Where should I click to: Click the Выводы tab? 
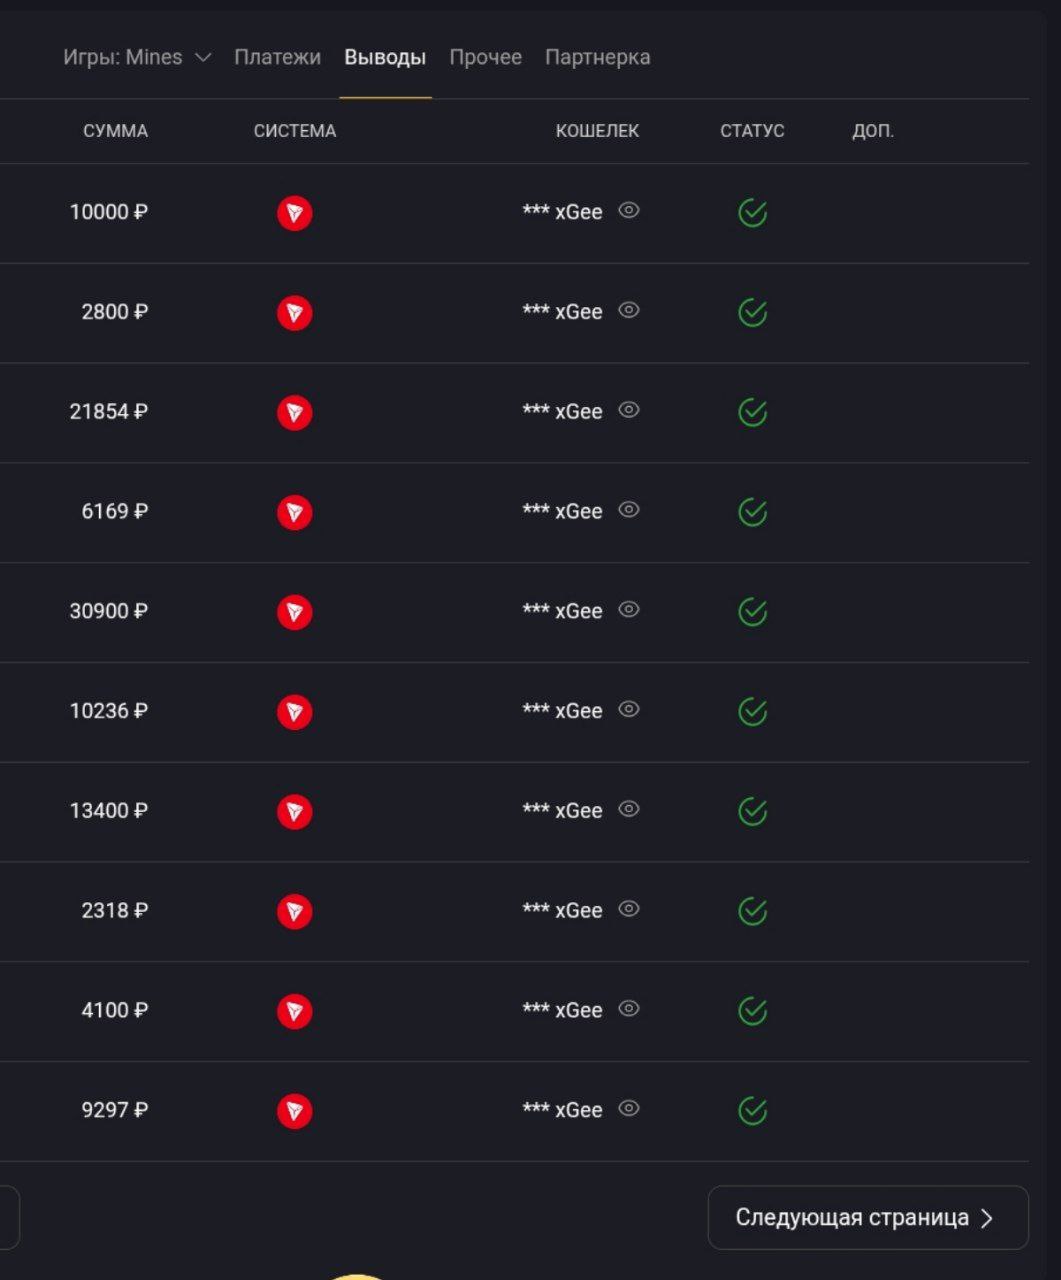(385, 58)
